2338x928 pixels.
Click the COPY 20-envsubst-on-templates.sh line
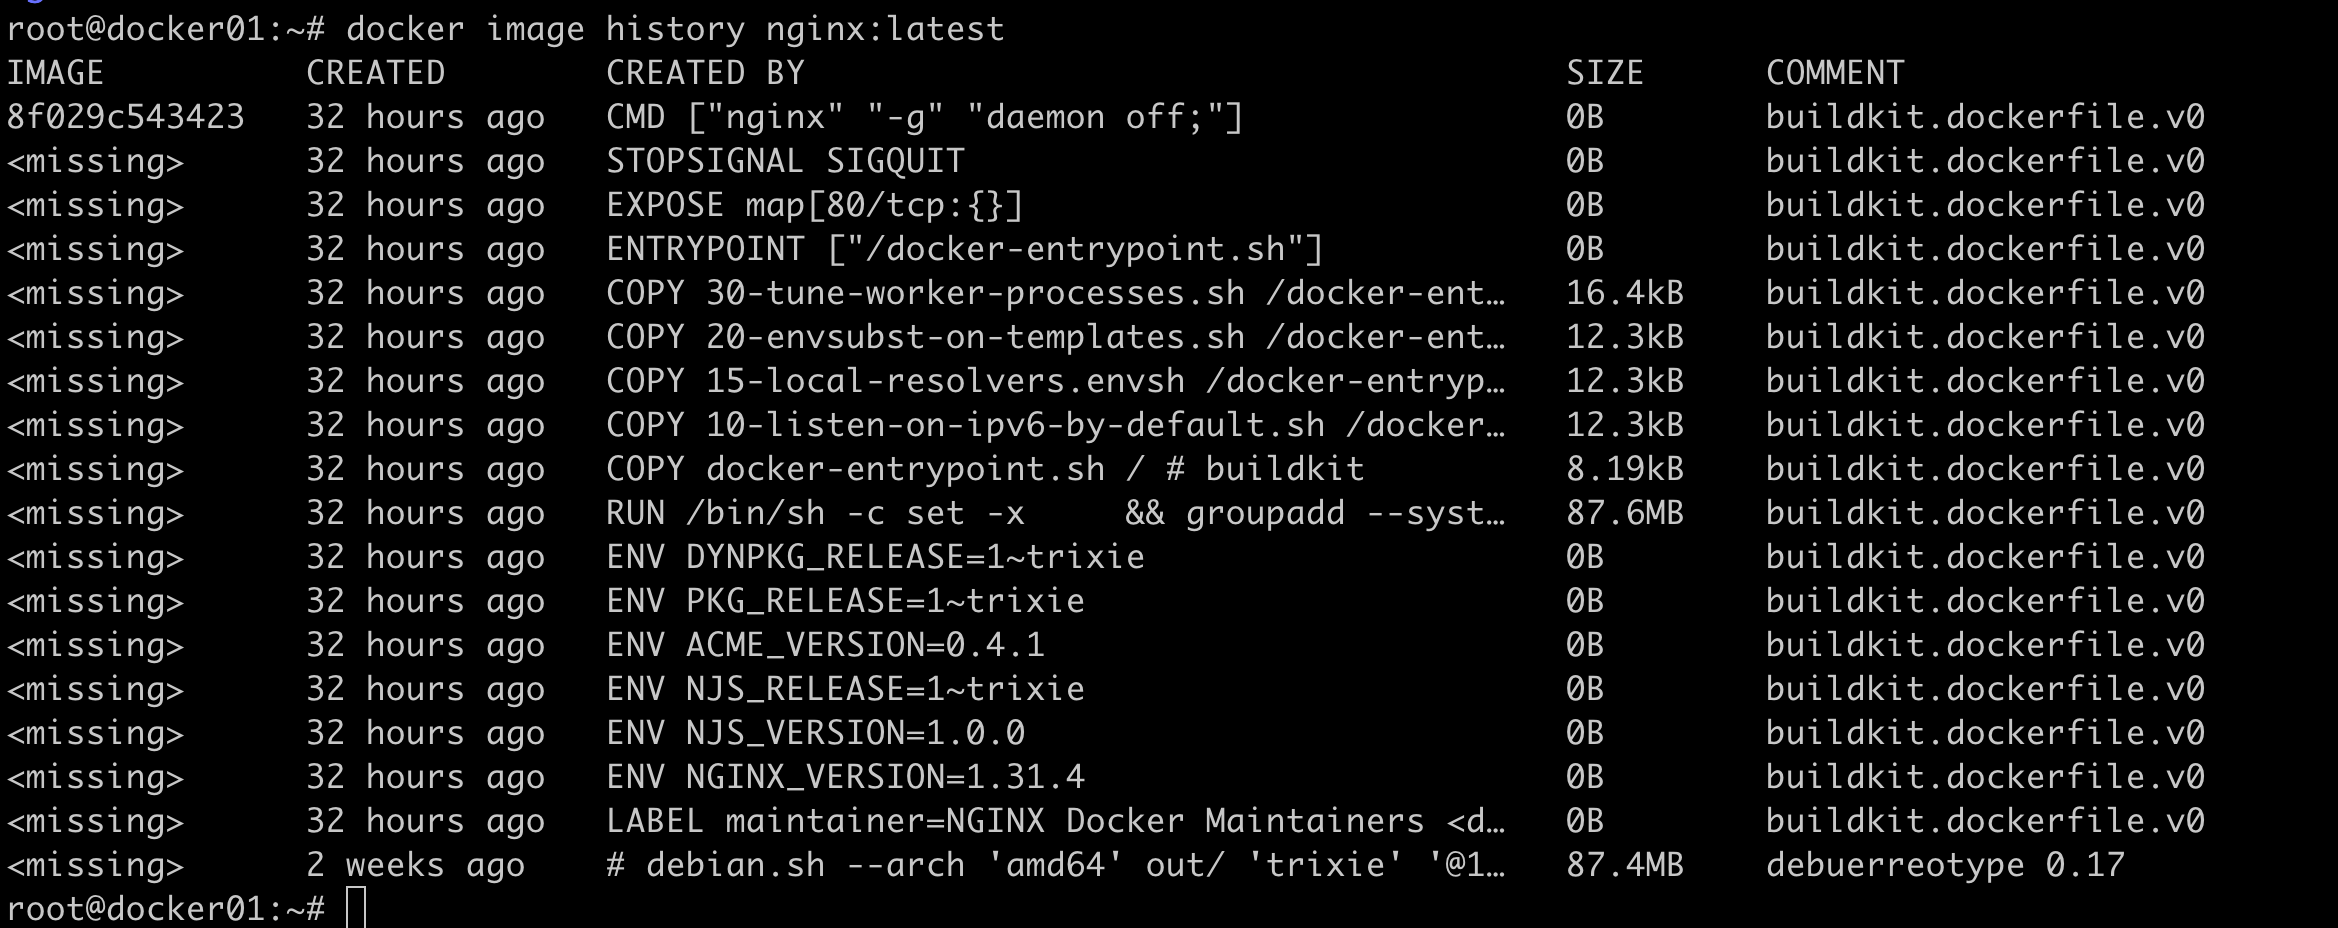click(x=1055, y=337)
